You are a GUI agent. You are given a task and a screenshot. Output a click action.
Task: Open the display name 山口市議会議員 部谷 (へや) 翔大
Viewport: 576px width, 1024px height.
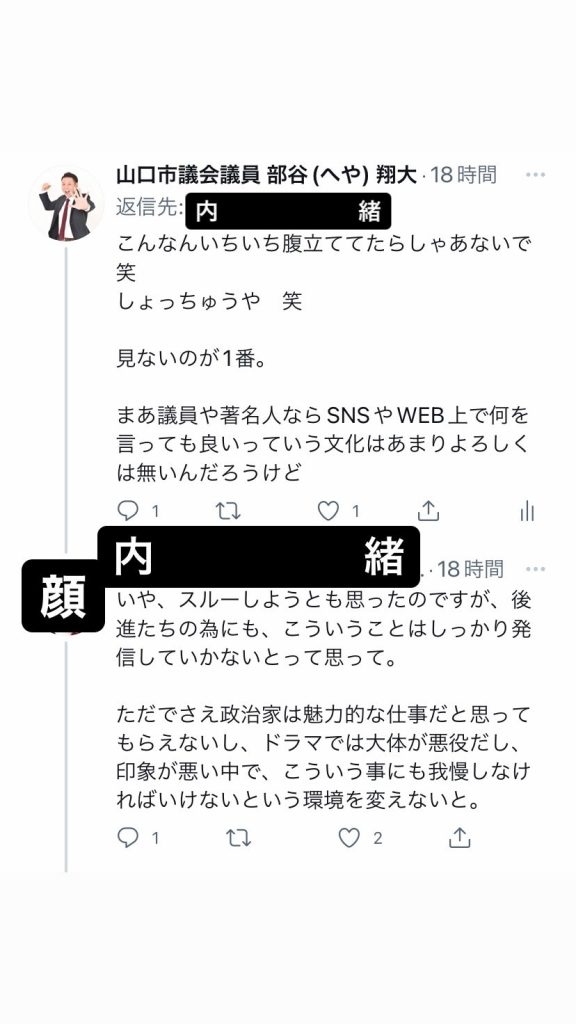(266, 175)
